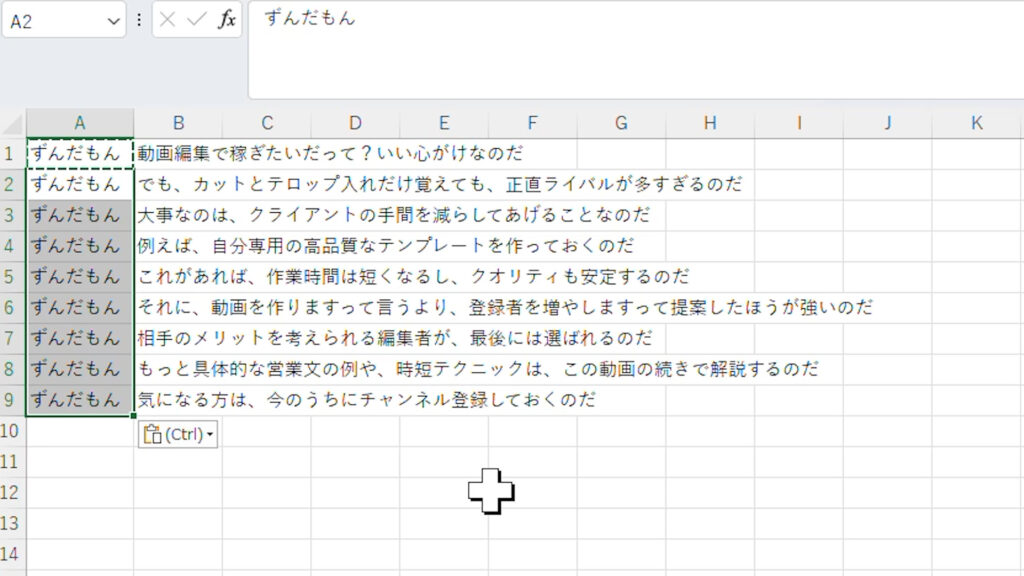The width and height of the screenshot is (1024, 576).
Task: Click the row 5 cell starting これがあれば
Action: point(178,277)
